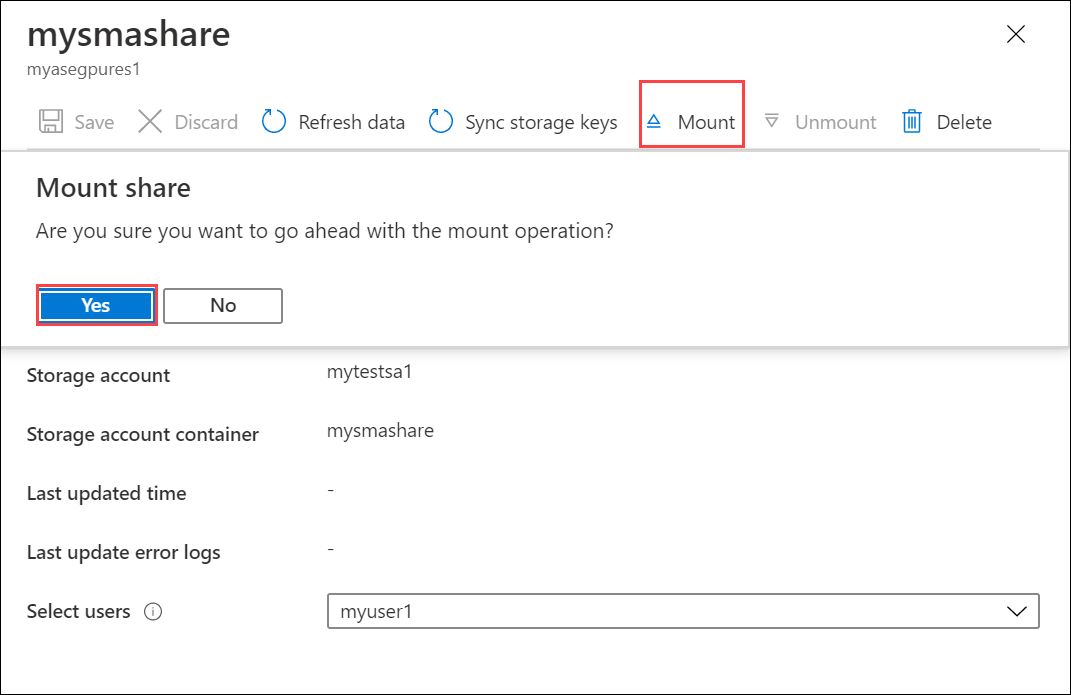The image size is (1071, 695).
Task: Click the mytestsa1 storage account value
Action: [x=370, y=372]
